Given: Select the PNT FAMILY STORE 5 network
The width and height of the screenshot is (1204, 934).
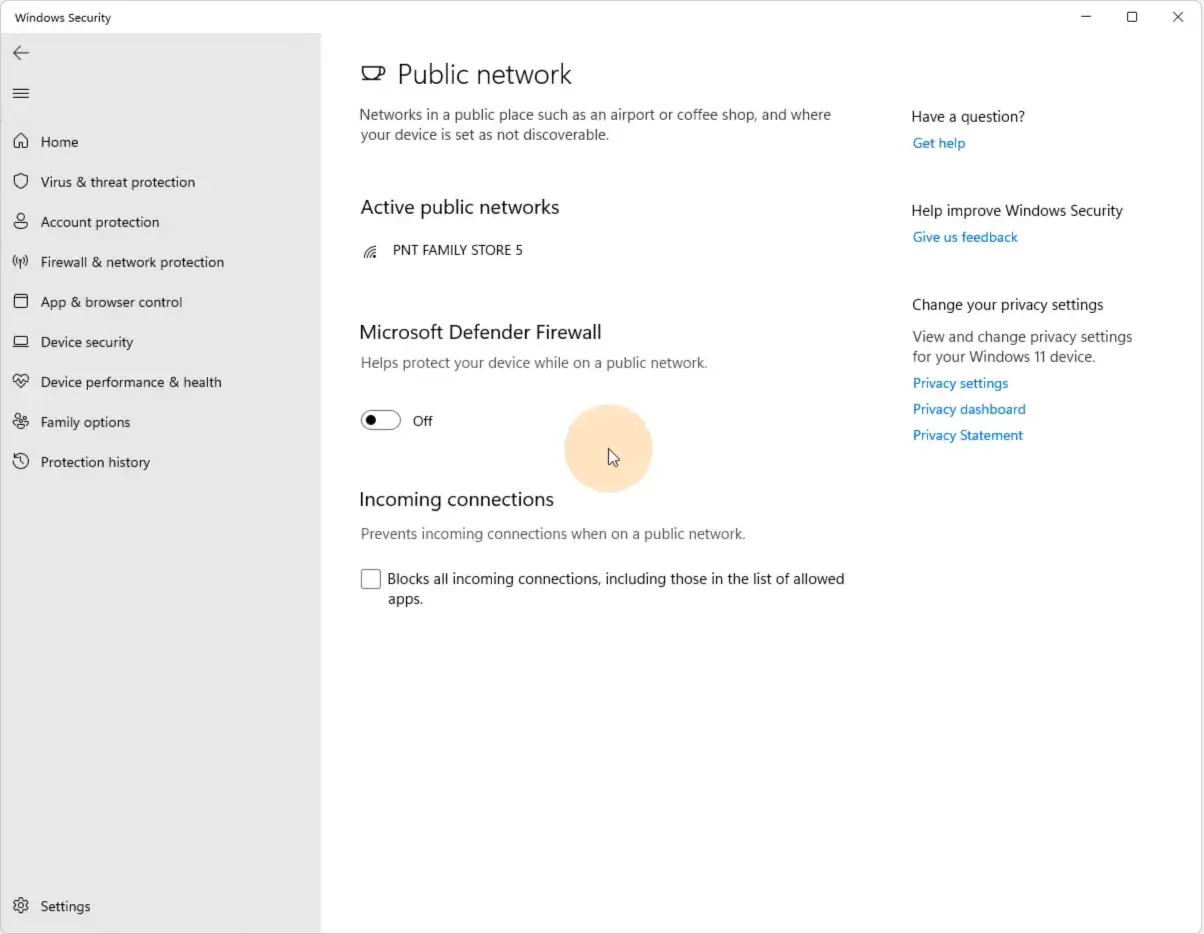Looking at the screenshot, I should click(457, 250).
